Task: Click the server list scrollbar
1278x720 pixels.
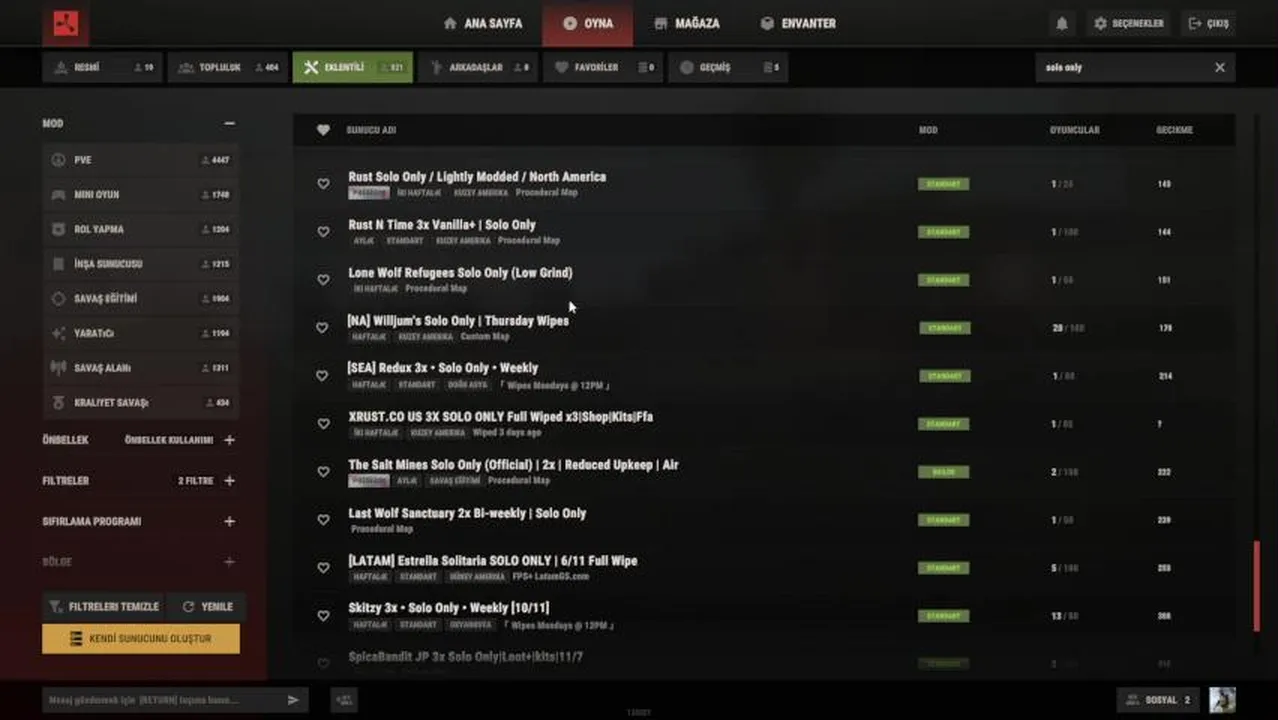Action: coord(1257,586)
